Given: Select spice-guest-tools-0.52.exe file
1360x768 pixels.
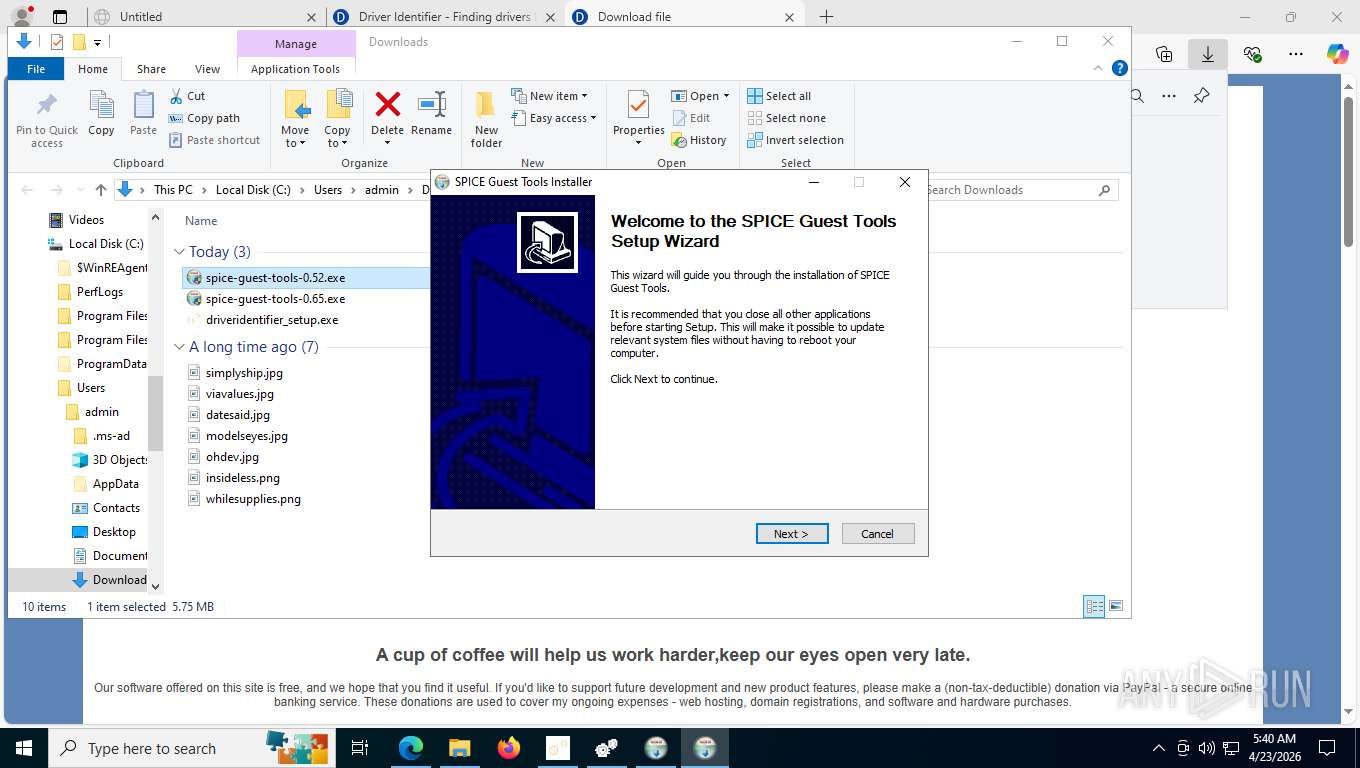Looking at the screenshot, I should pyautogui.click(x=275, y=278).
